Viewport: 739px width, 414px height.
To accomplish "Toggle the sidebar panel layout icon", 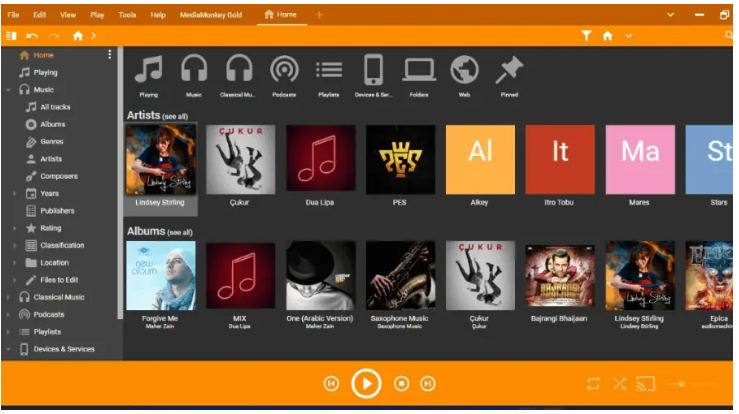I will pyautogui.click(x=11, y=36).
